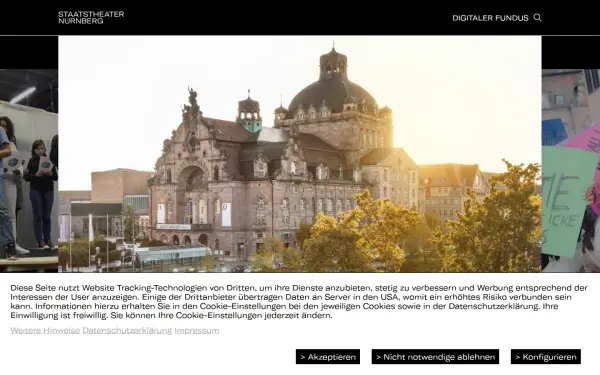Click the Staatstheater Nürnberg logo
This screenshot has height=375, width=600.
coord(91,18)
